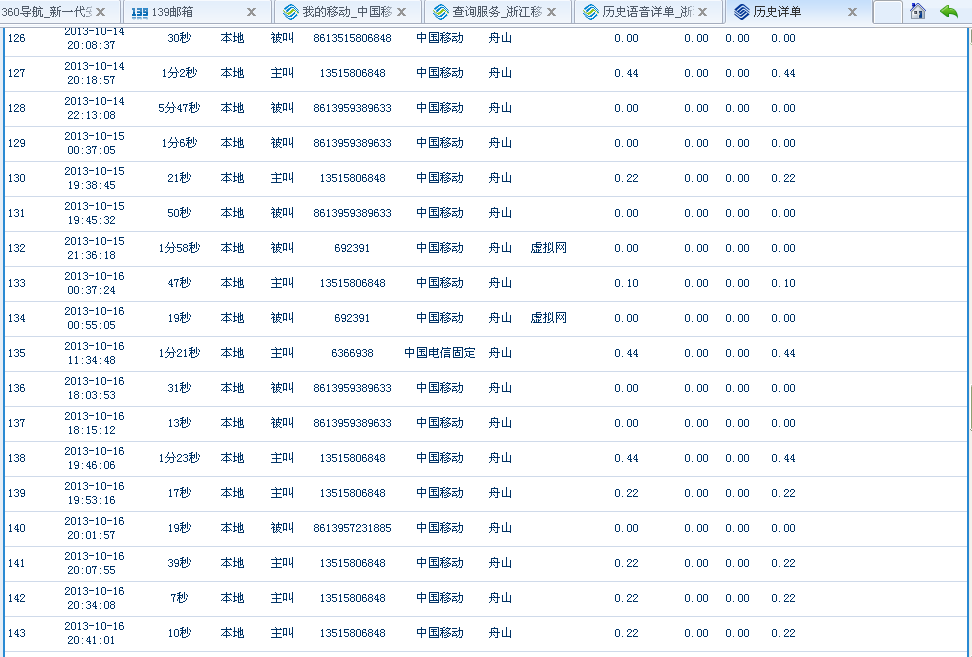
Task: Click duration 1分23秒 in row 138
Action: (179, 458)
